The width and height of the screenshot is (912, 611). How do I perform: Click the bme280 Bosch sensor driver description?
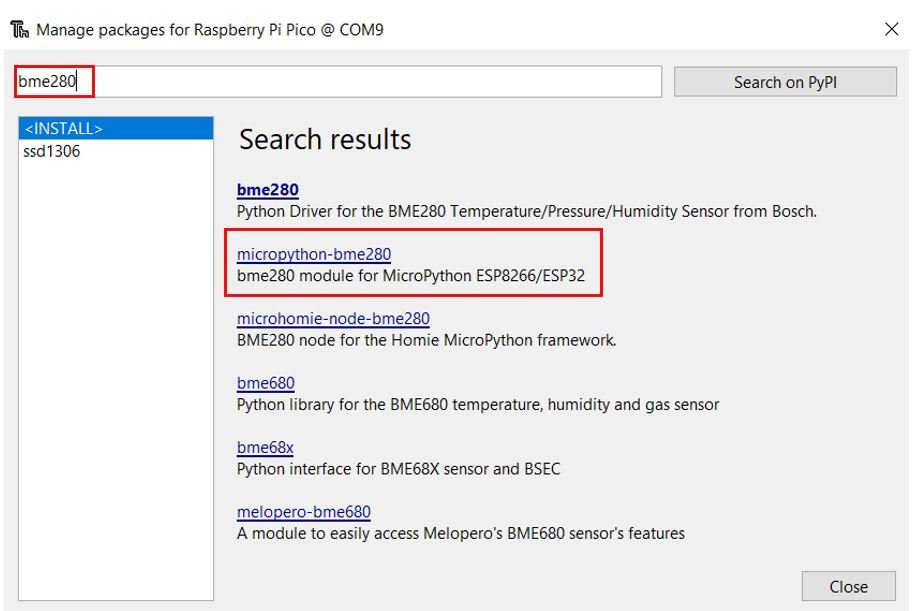click(x=527, y=211)
